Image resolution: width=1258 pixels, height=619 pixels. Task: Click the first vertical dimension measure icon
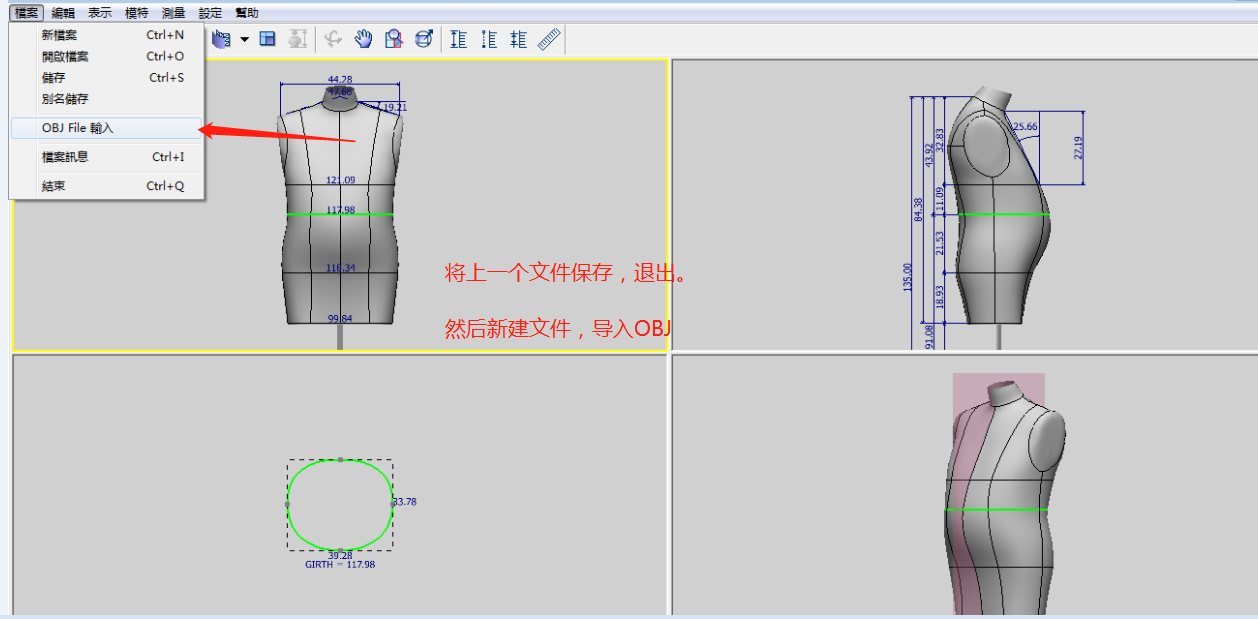[459, 39]
